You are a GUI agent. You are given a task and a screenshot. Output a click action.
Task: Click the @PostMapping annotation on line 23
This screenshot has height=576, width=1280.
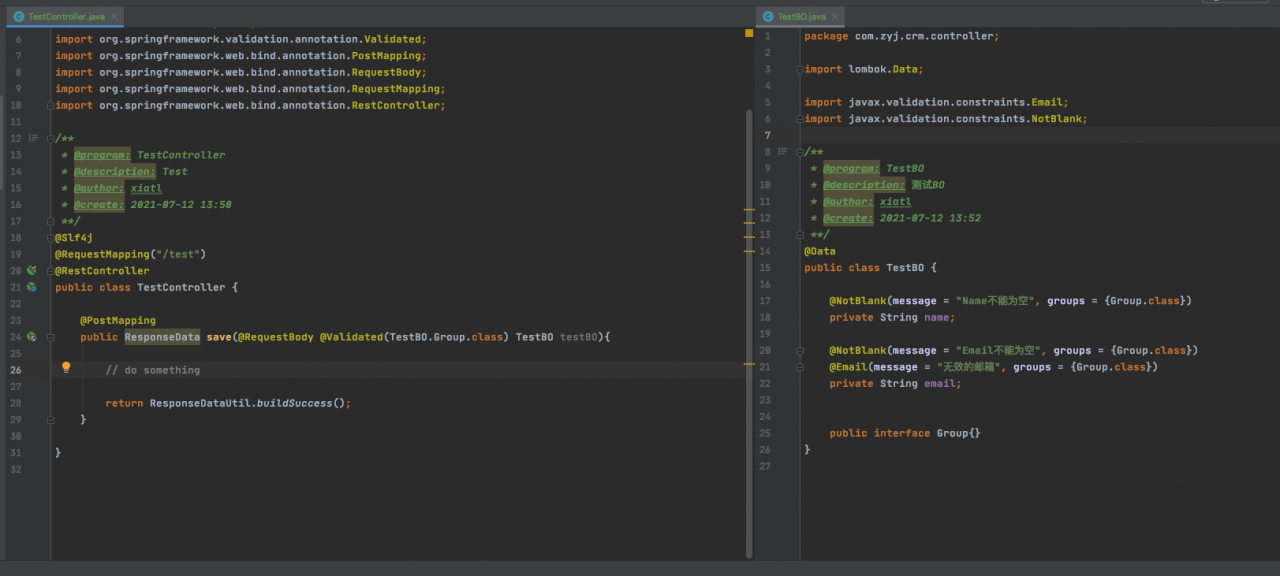pyautogui.click(x=118, y=320)
